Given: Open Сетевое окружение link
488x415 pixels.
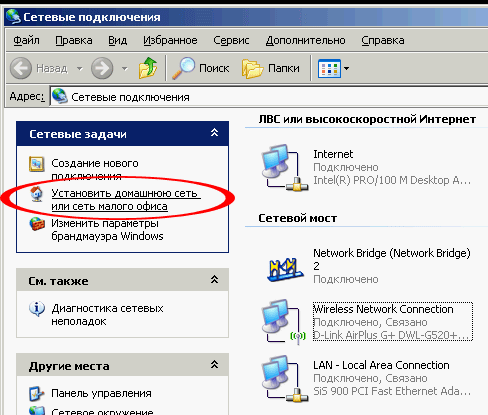Looking at the screenshot, I should (102, 412).
